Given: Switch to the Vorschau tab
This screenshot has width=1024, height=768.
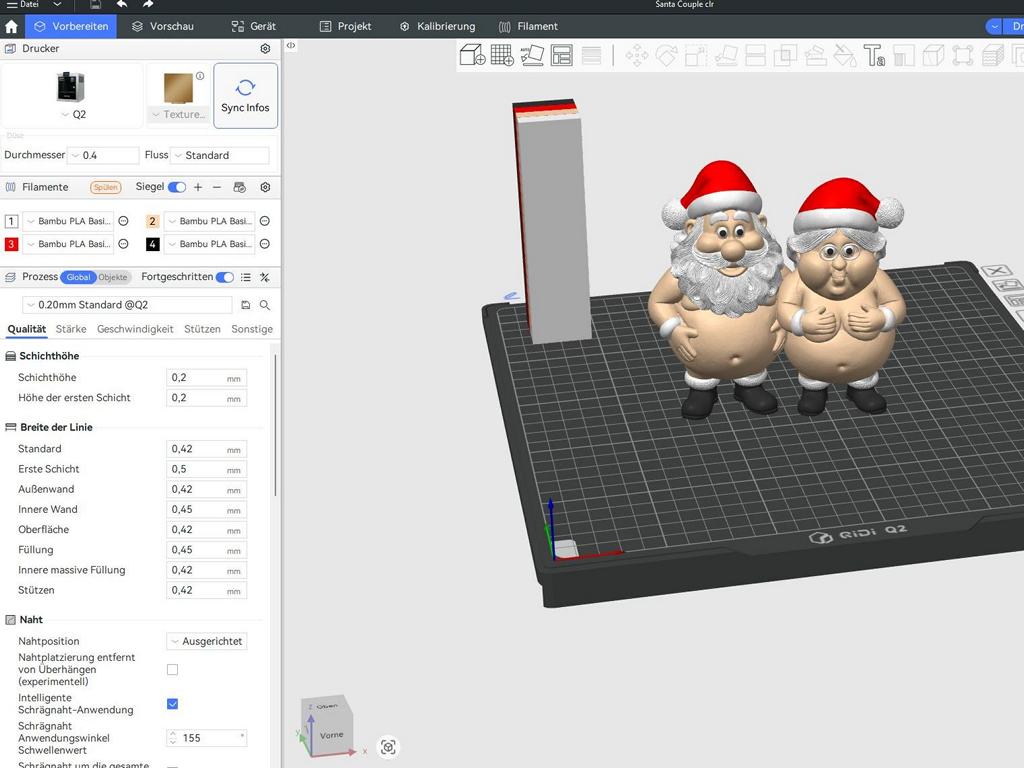Looking at the screenshot, I should (163, 26).
